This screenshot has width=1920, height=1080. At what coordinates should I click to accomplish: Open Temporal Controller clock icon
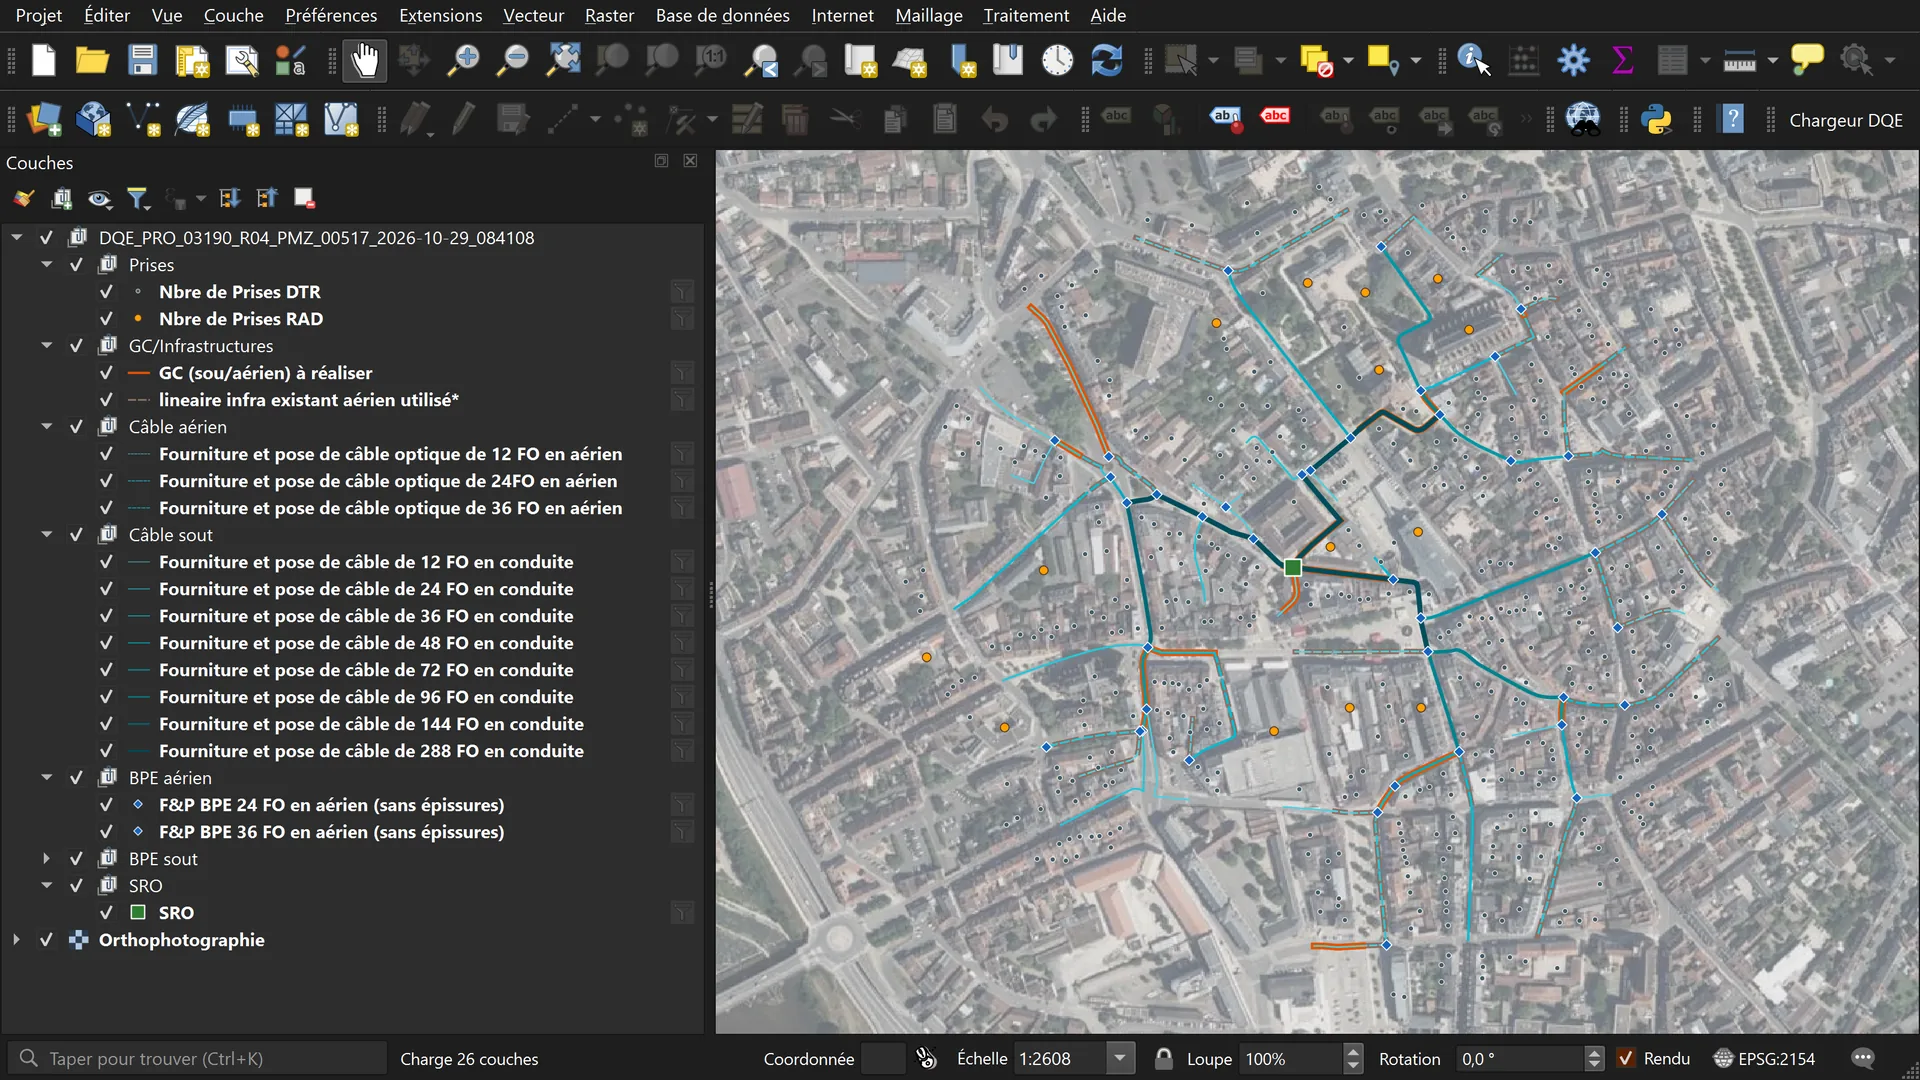1057,60
